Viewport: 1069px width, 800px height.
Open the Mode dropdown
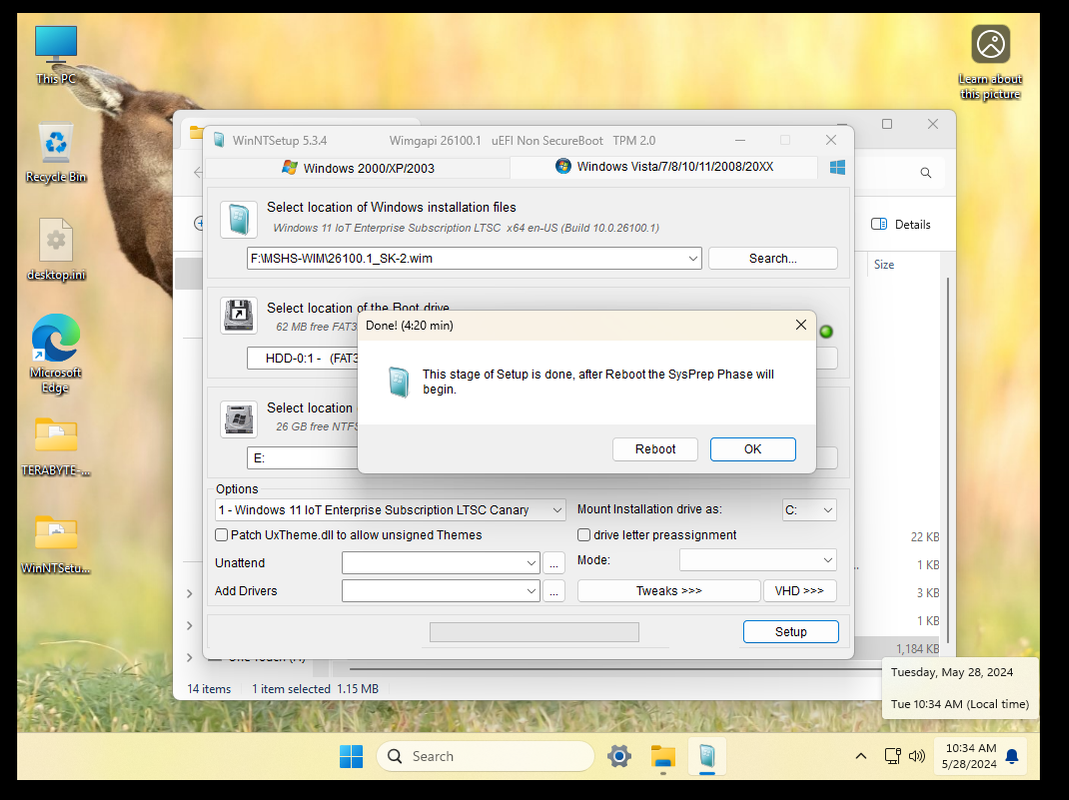(827, 560)
